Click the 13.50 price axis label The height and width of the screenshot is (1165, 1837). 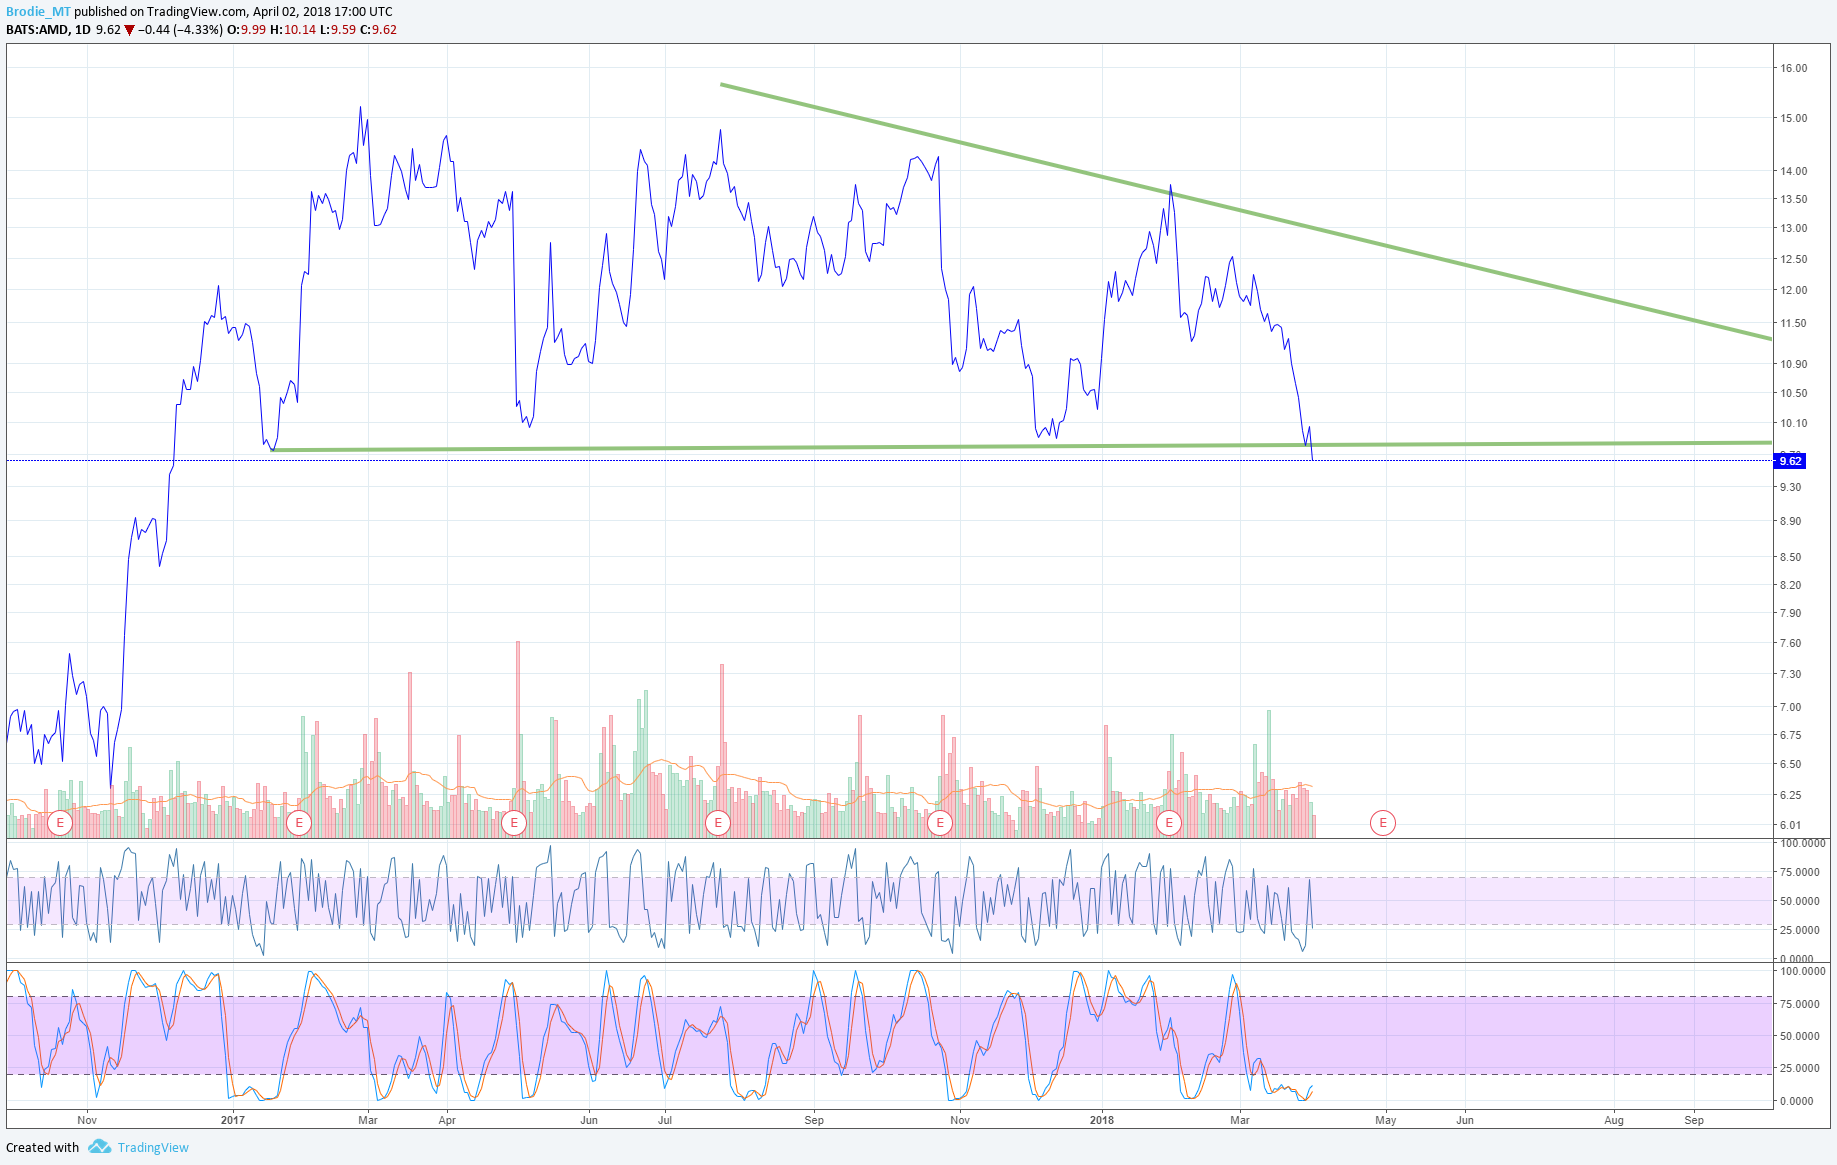(1793, 199)
